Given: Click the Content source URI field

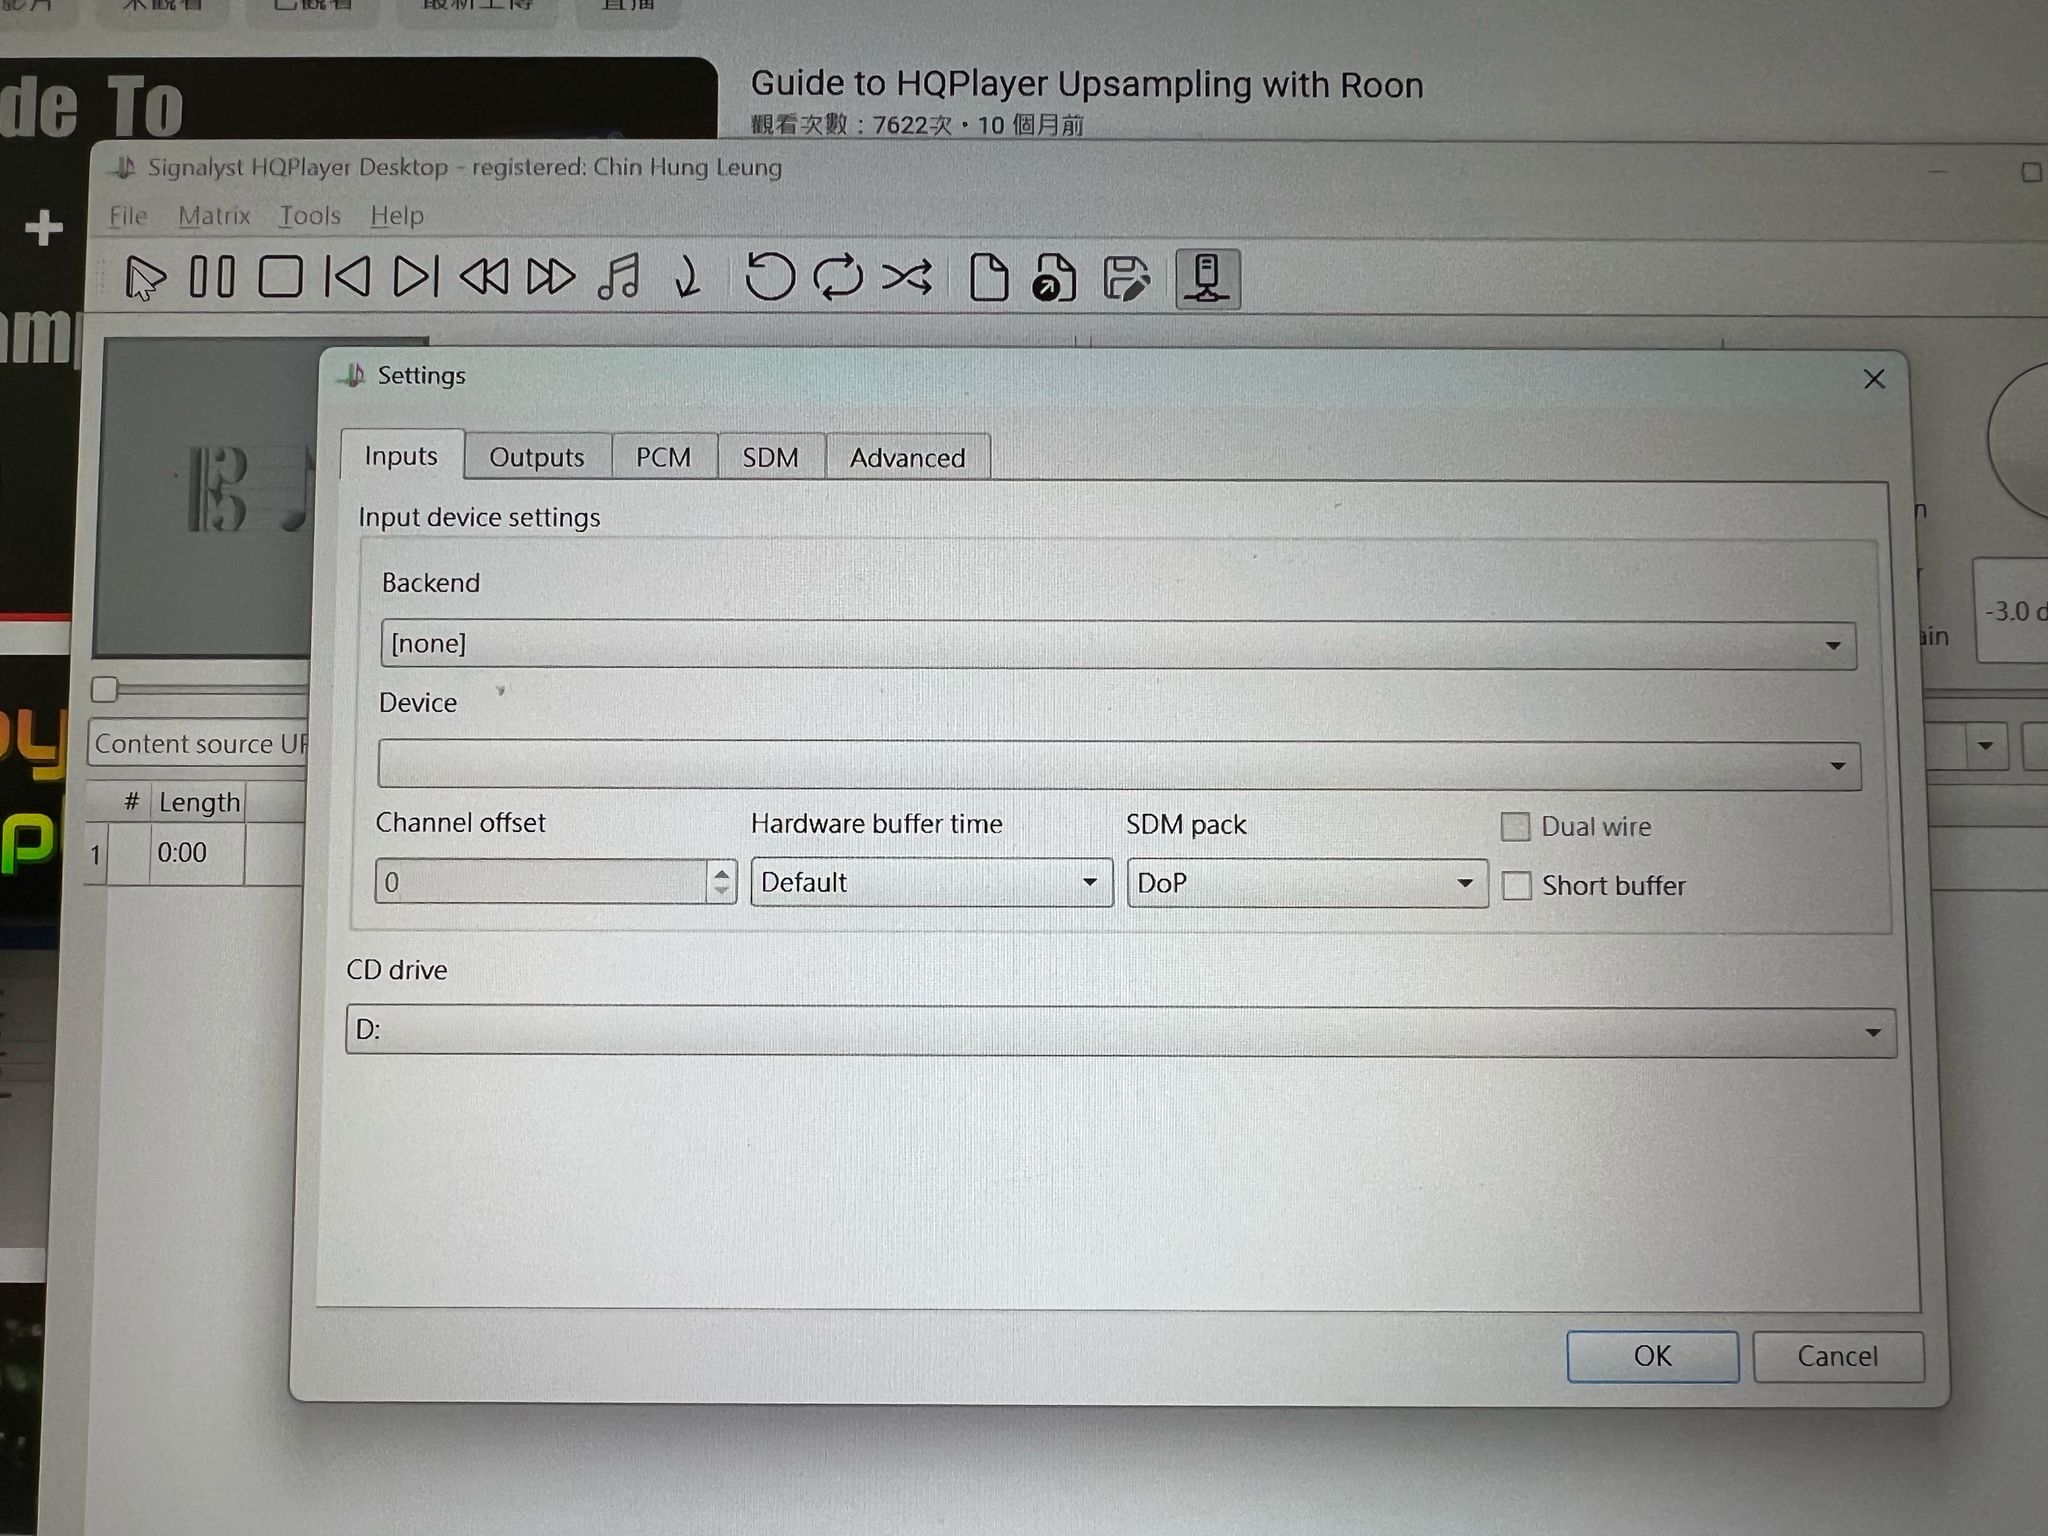Looking at the screenshot, I should click(x=198, y=744).
